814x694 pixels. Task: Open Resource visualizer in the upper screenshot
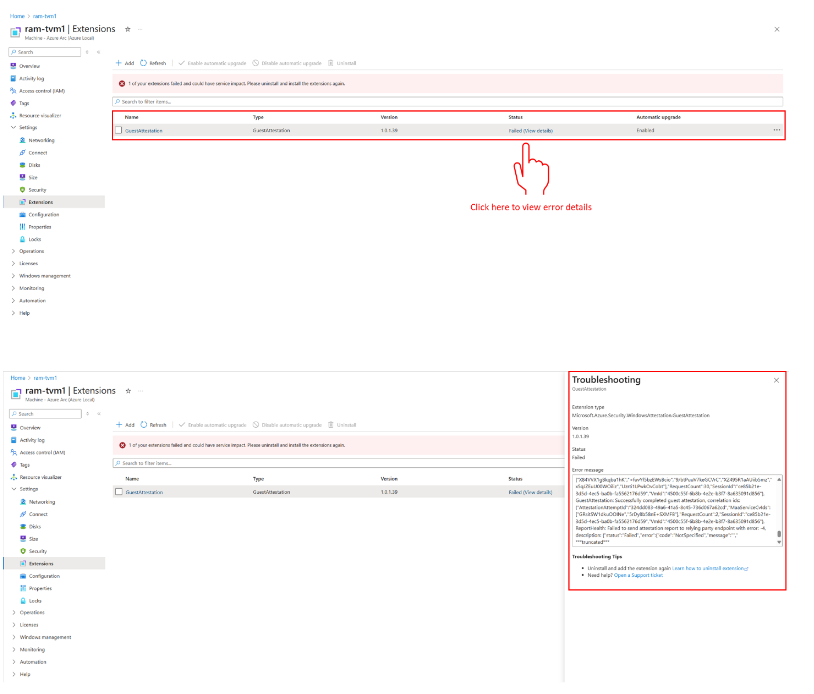point(40,116)
